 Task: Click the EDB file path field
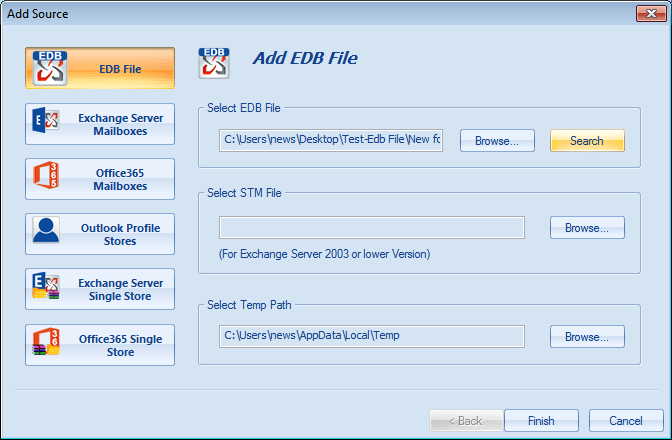[x=331, y=141]
